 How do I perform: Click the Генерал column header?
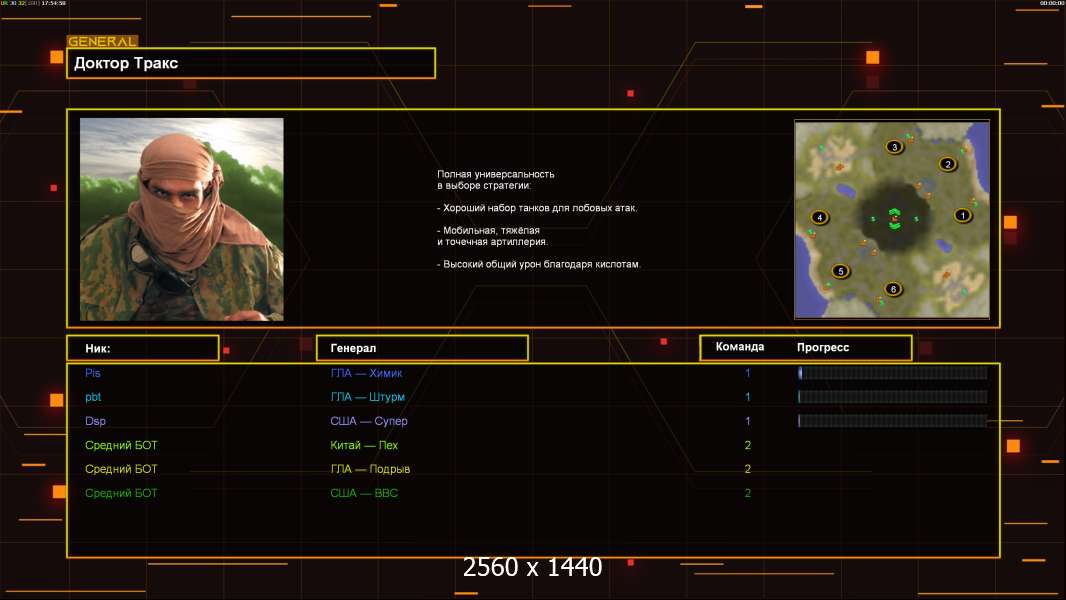point(421,348)
